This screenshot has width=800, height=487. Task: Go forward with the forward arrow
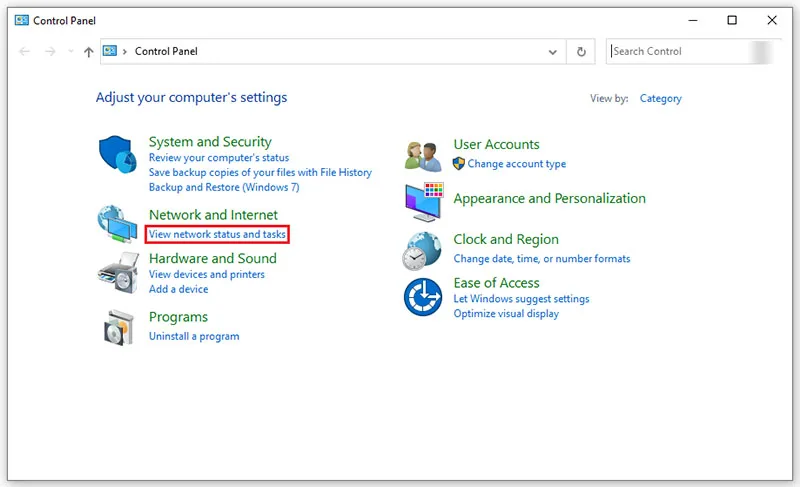[50, 52]
